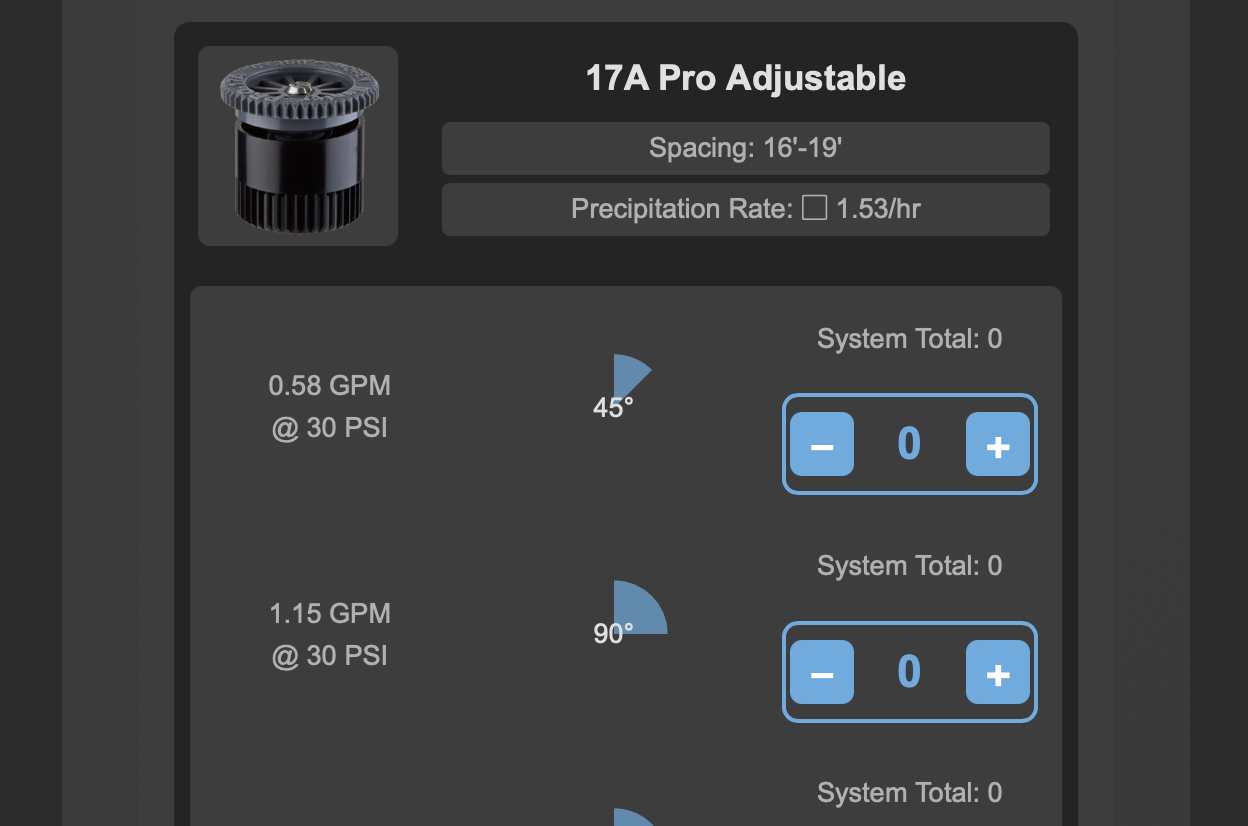
Task: Click the partially visible arc icon at bottom
Action: pyautogui.click(x=634, y=818)
